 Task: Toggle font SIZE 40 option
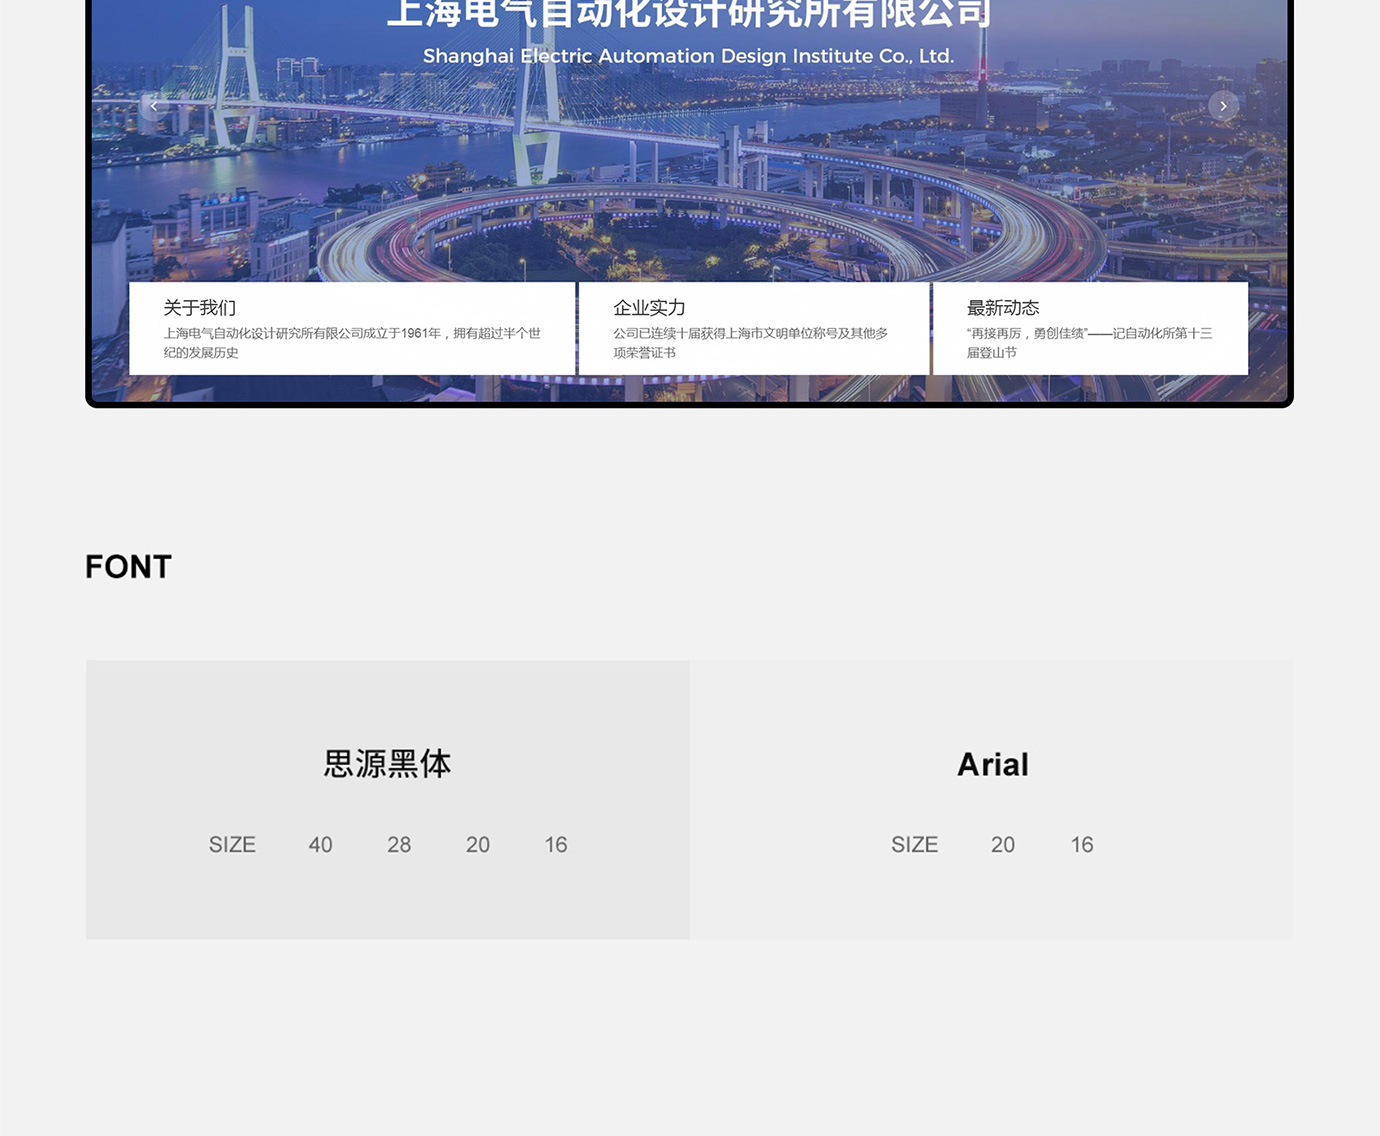click(x=320, y=845)
